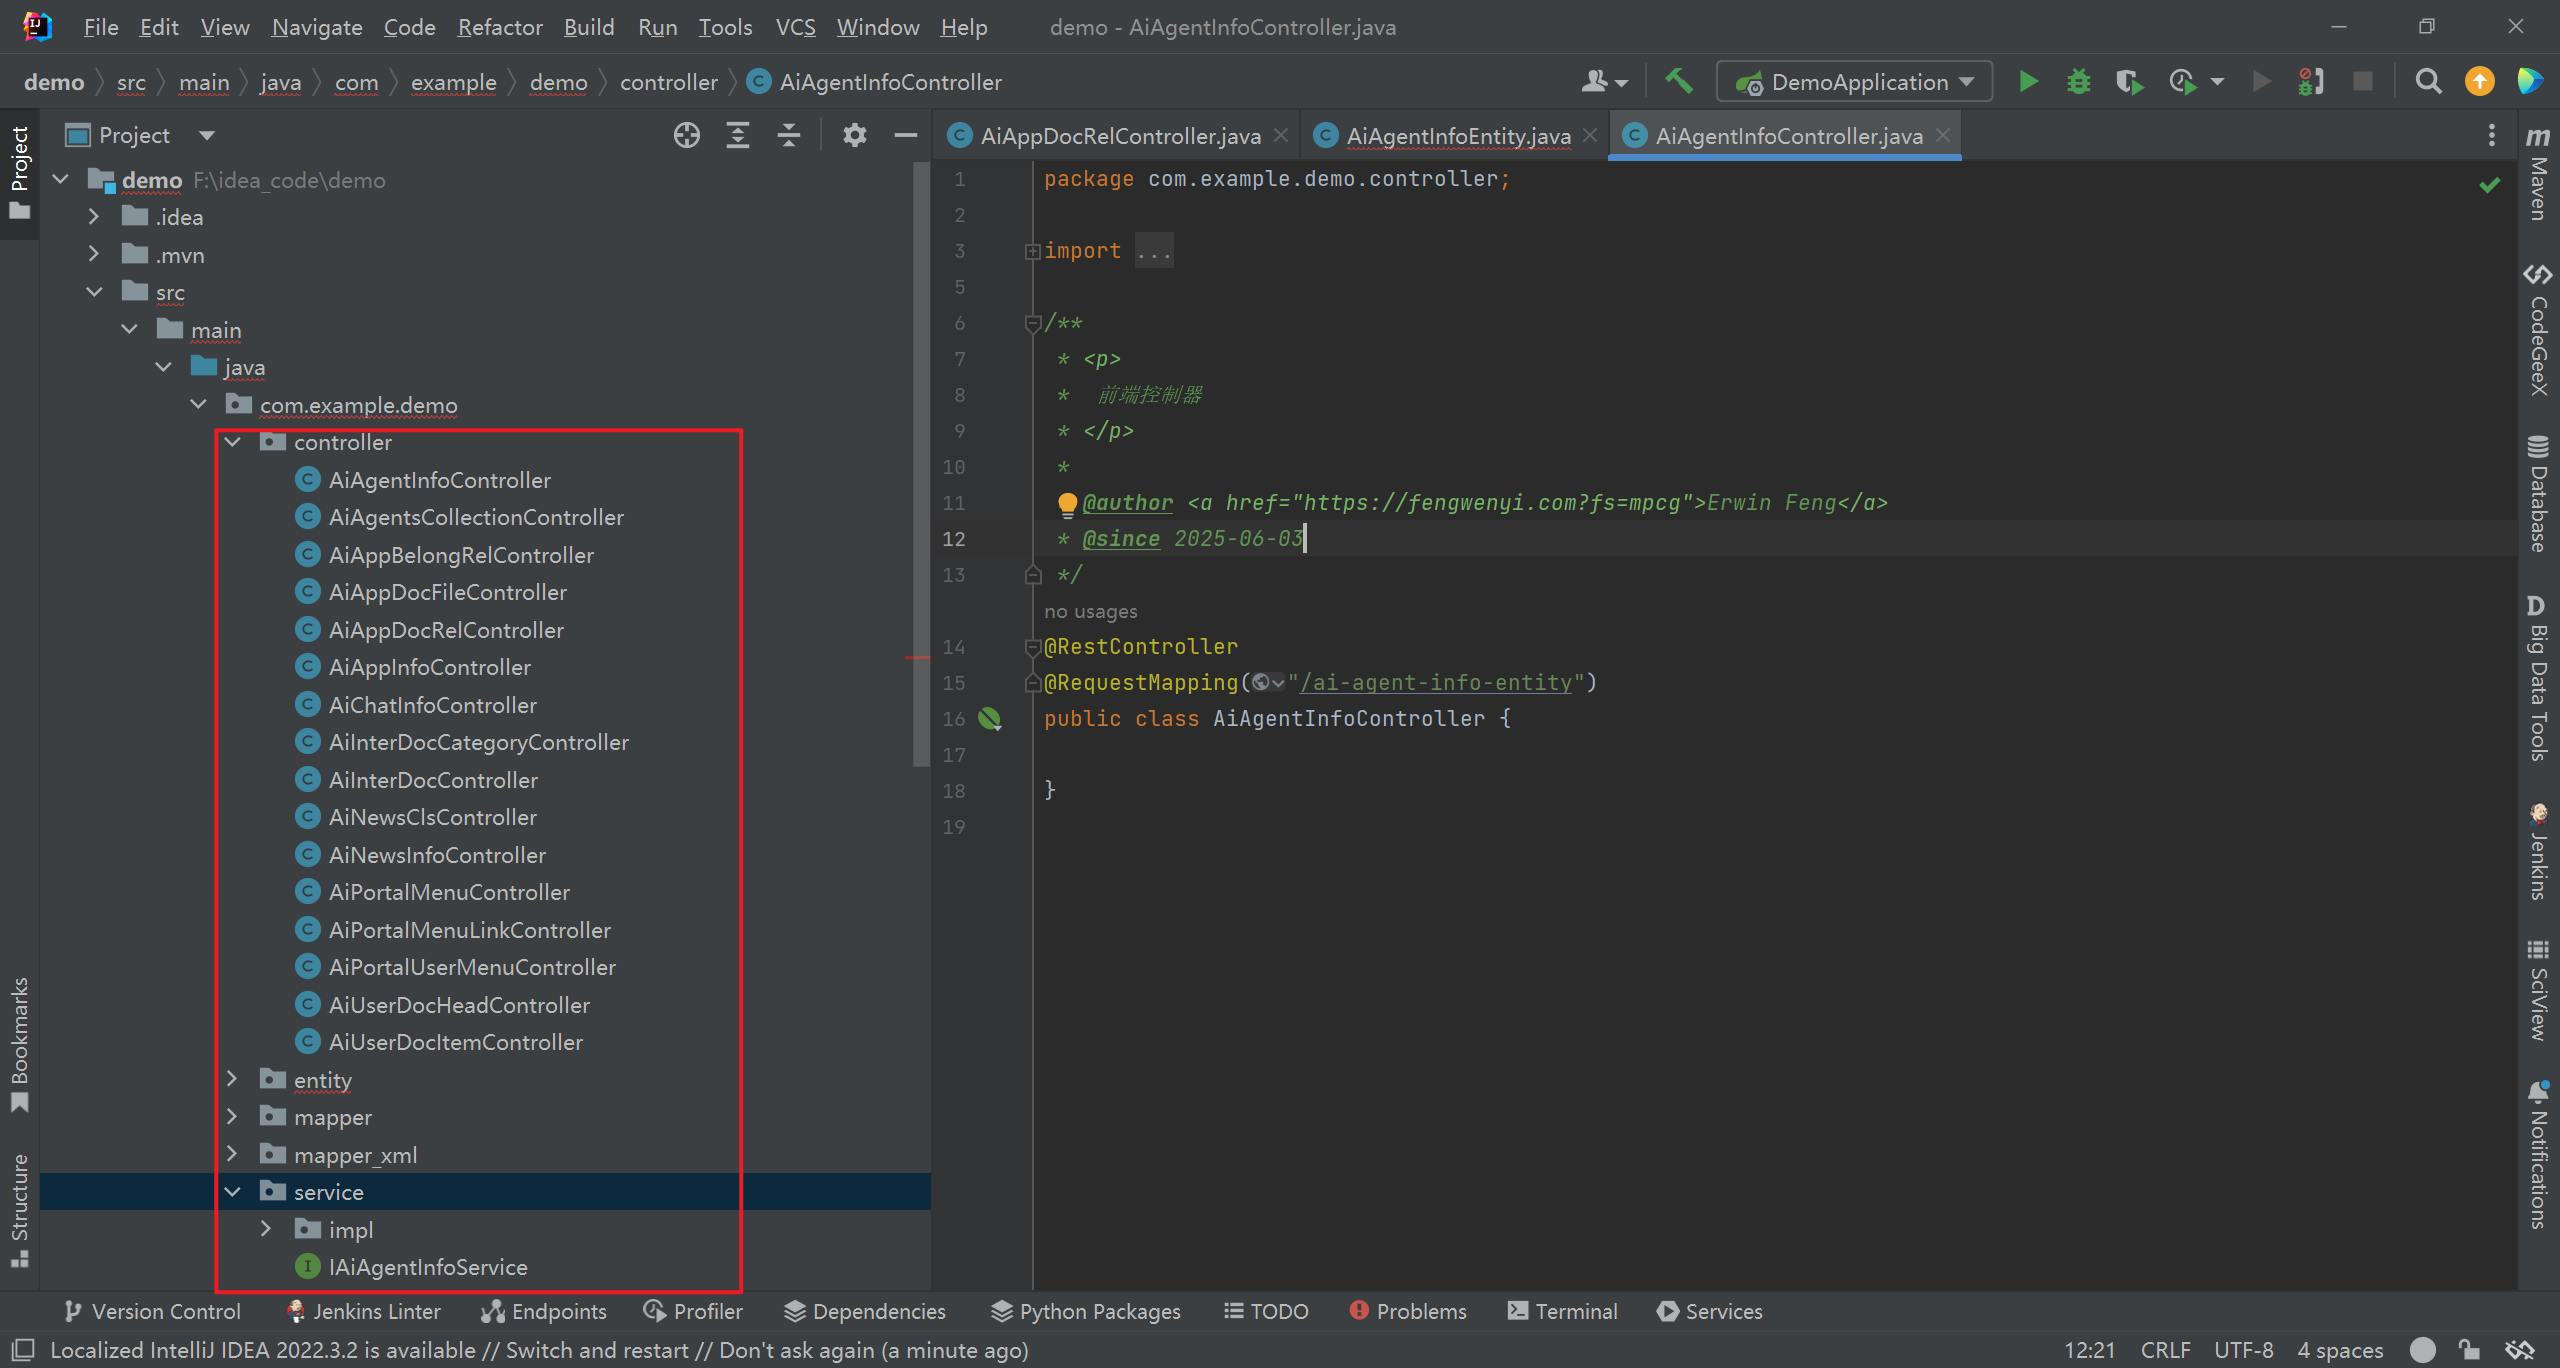The height and width of the screenshot is (1368, 2560).
Task: Toggle the Structure tool window button
Action: coord(19,1210)
